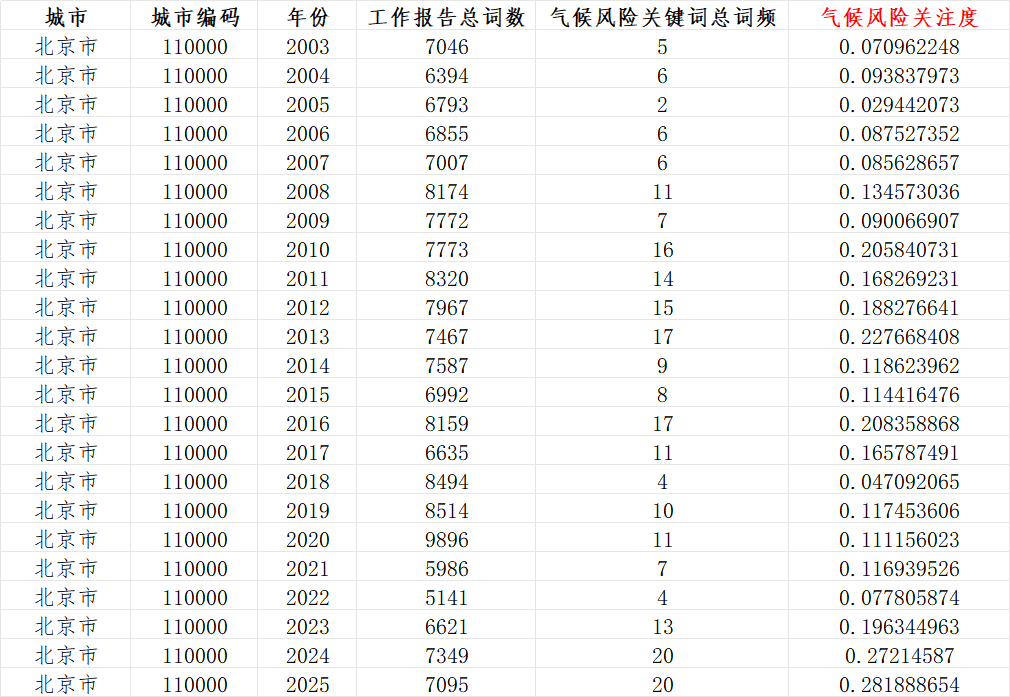
Task: Click the year cell 2003
Action: [x=307, y=47]
